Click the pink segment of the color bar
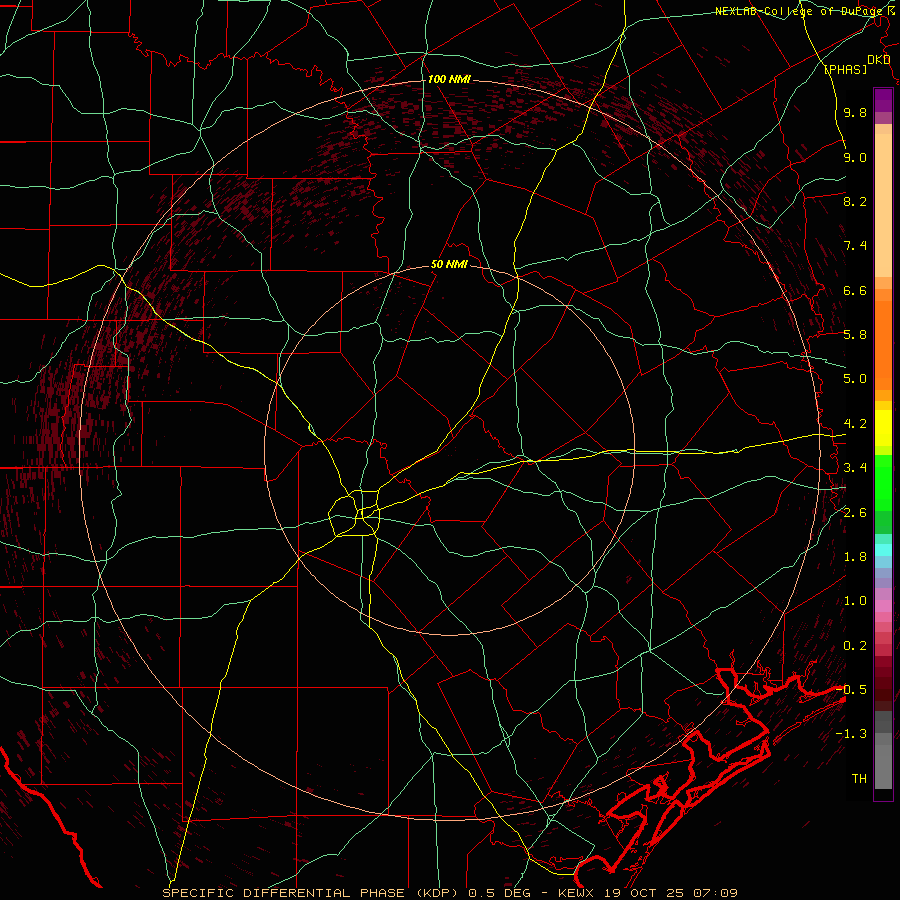The width and height of the screenshot is (900, 900). tap(883, 606)
